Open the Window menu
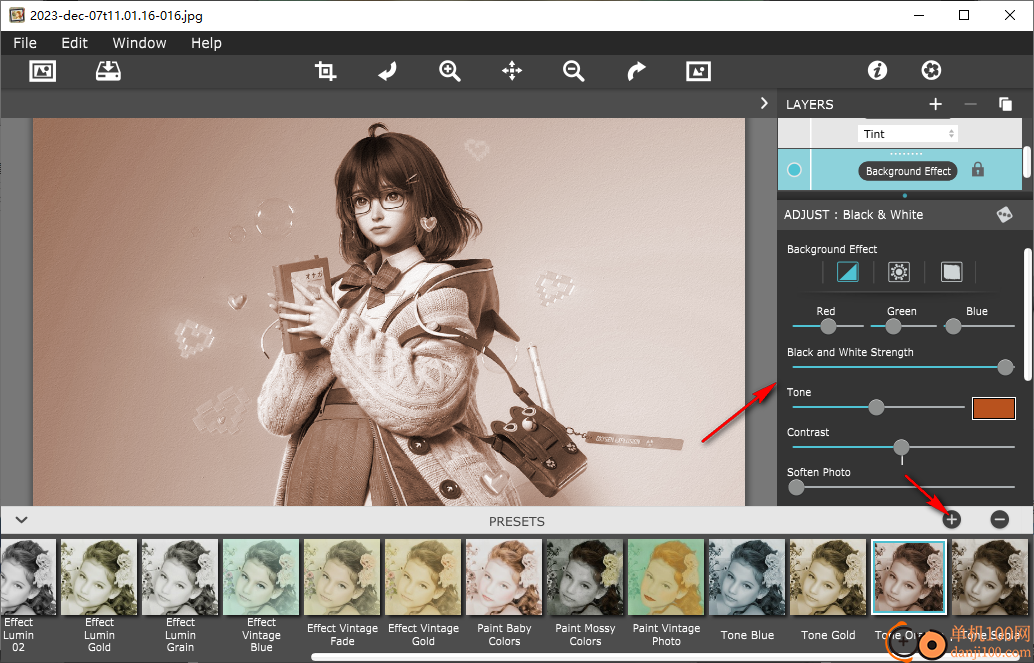Screen dimensions: 1034x663 139,43
